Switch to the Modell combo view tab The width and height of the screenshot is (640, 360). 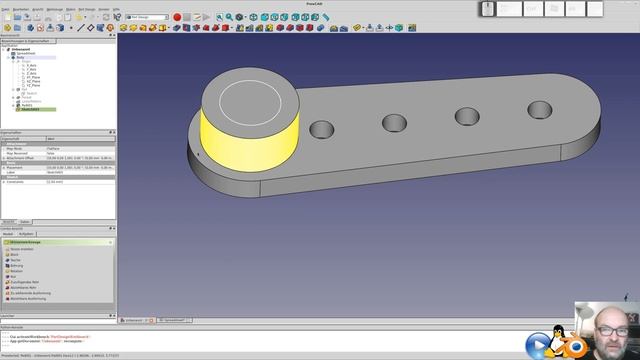pyautogui.click(x=8, y=234)
